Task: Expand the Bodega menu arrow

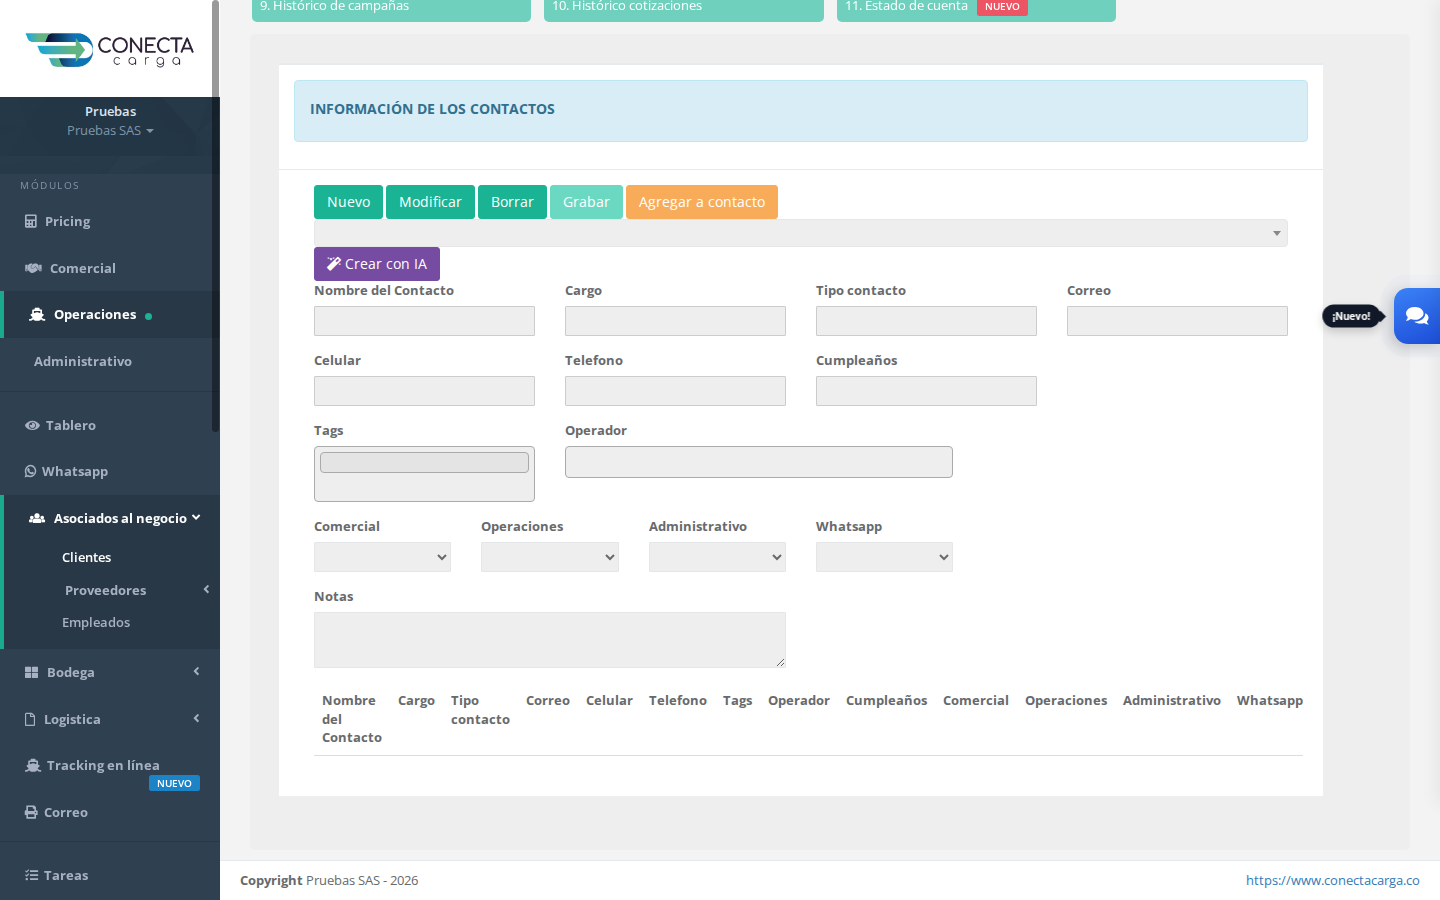Action: tap(196, 671)
